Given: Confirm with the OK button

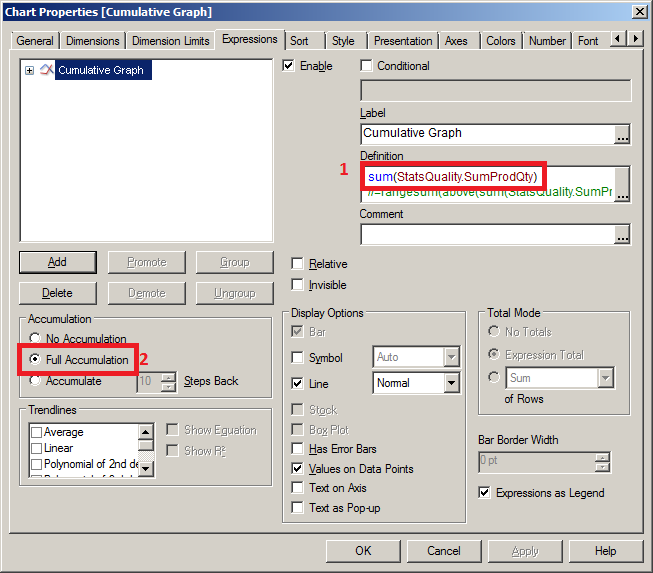Looking at the screenshot, I should [363, 551].
